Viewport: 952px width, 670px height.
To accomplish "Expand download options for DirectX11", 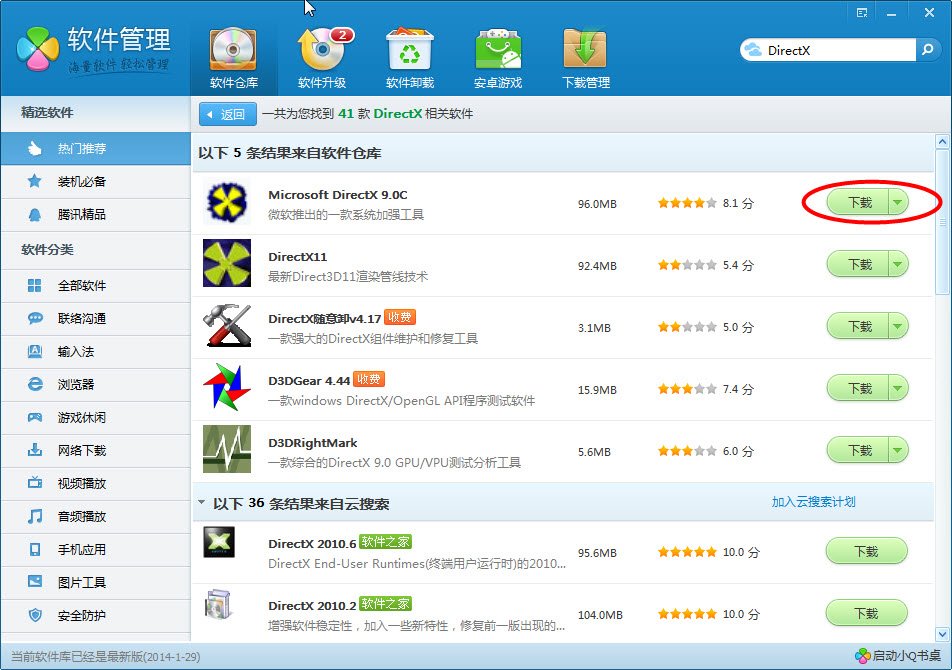I will coord(898,265).
